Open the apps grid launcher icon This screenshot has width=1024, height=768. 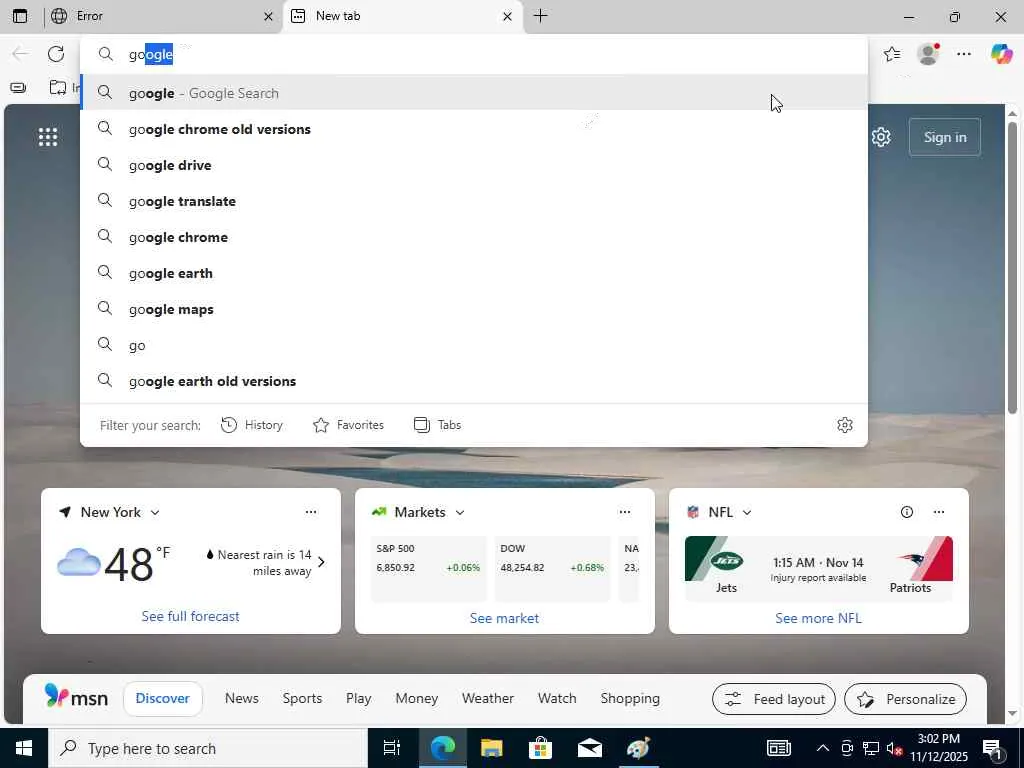(x=48, y=137)
